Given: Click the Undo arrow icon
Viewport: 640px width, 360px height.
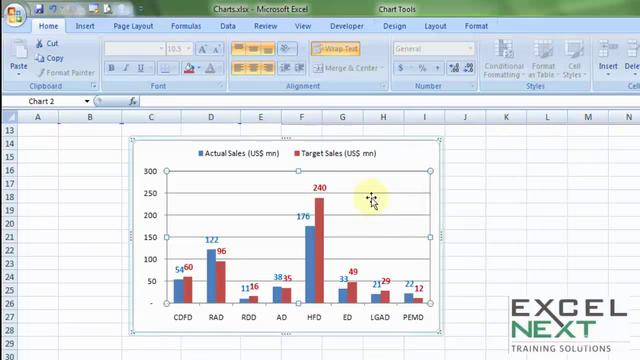Looking at the screenshot, I should coord(53,9).
